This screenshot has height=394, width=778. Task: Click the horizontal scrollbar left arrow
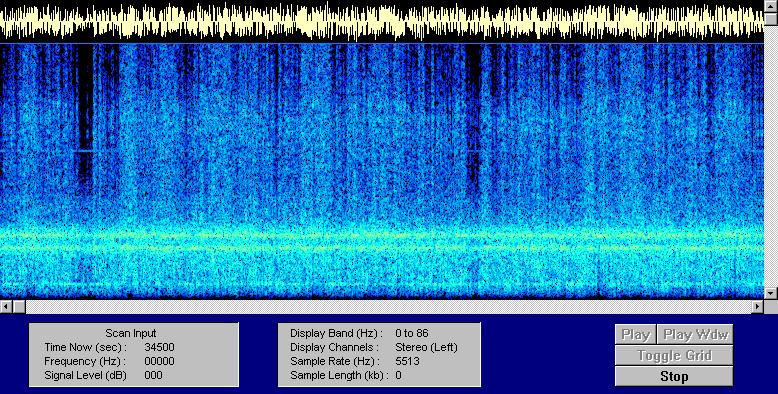(x=6, y=306)
